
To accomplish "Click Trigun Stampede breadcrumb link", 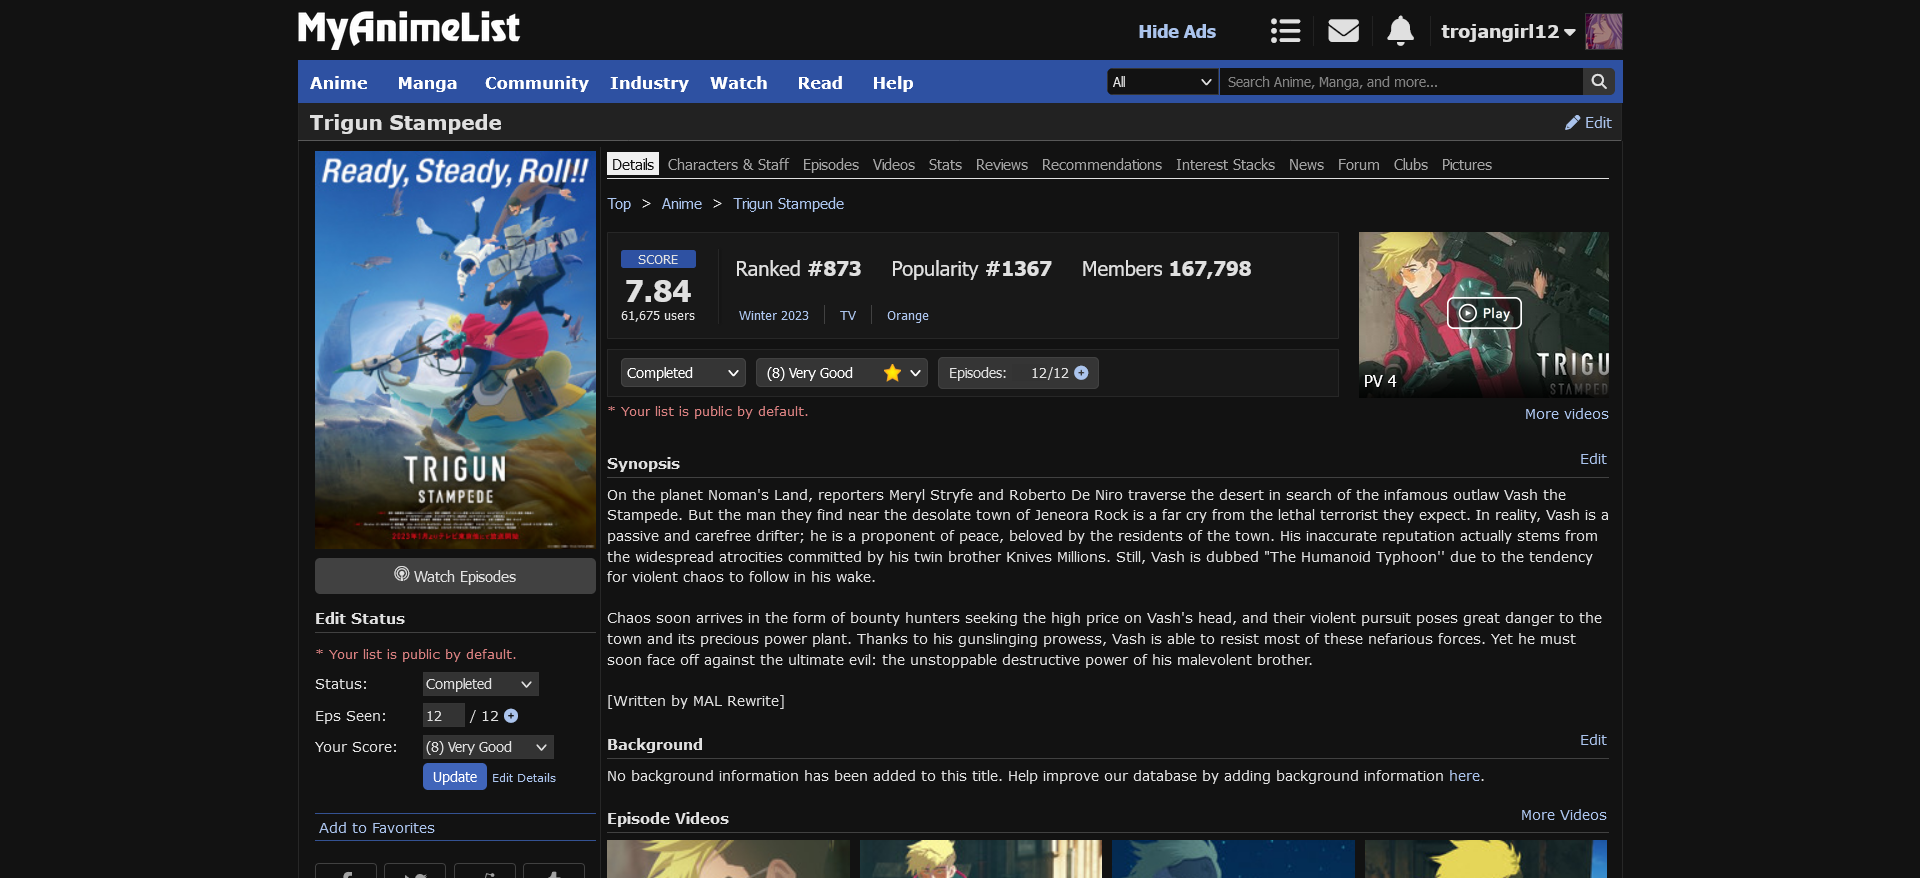I will click(789, 204).
